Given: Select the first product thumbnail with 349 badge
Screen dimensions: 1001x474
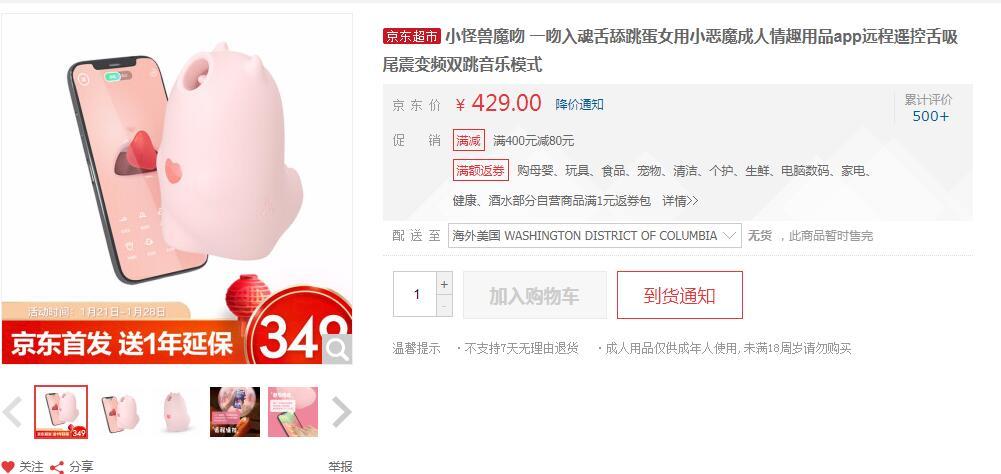Looking at the screenshot, I should click(61, 412).
